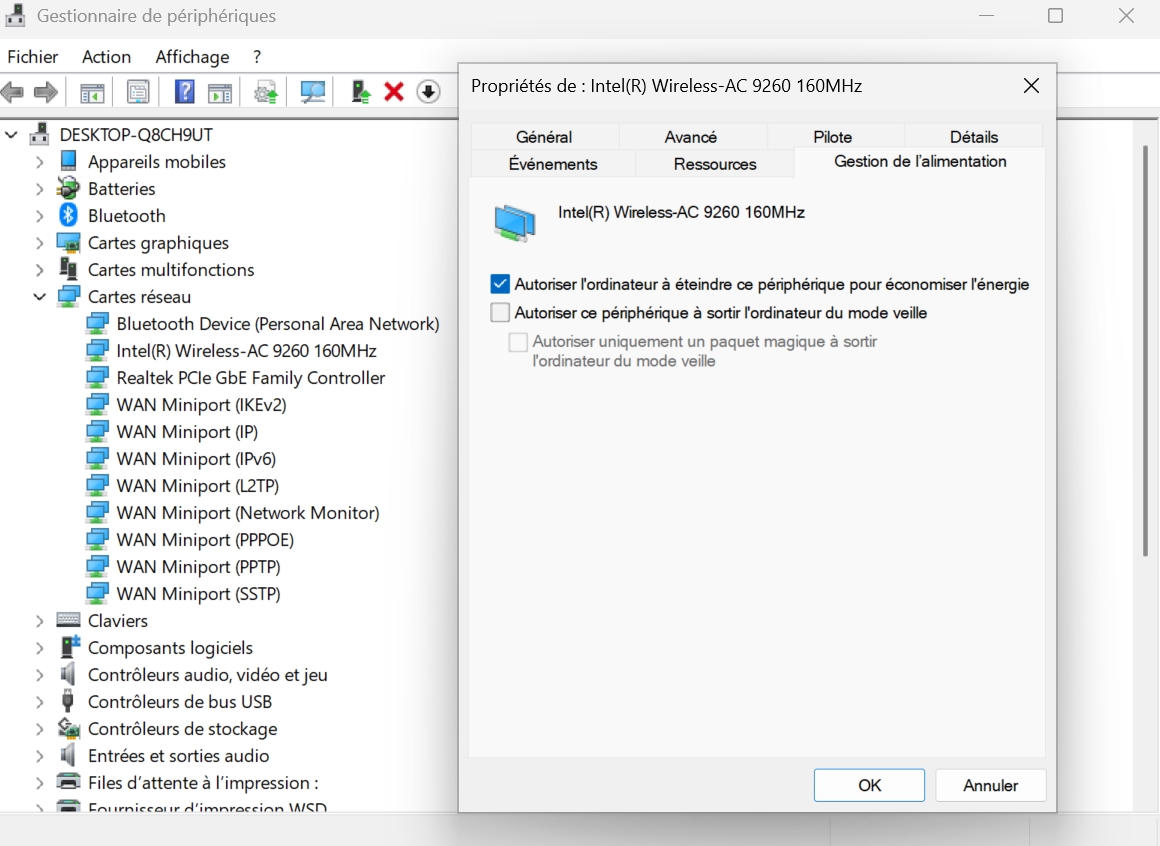Click the scan for hardware changes icon
Screen dimensions: 1160x846
[x=313, y=92]
